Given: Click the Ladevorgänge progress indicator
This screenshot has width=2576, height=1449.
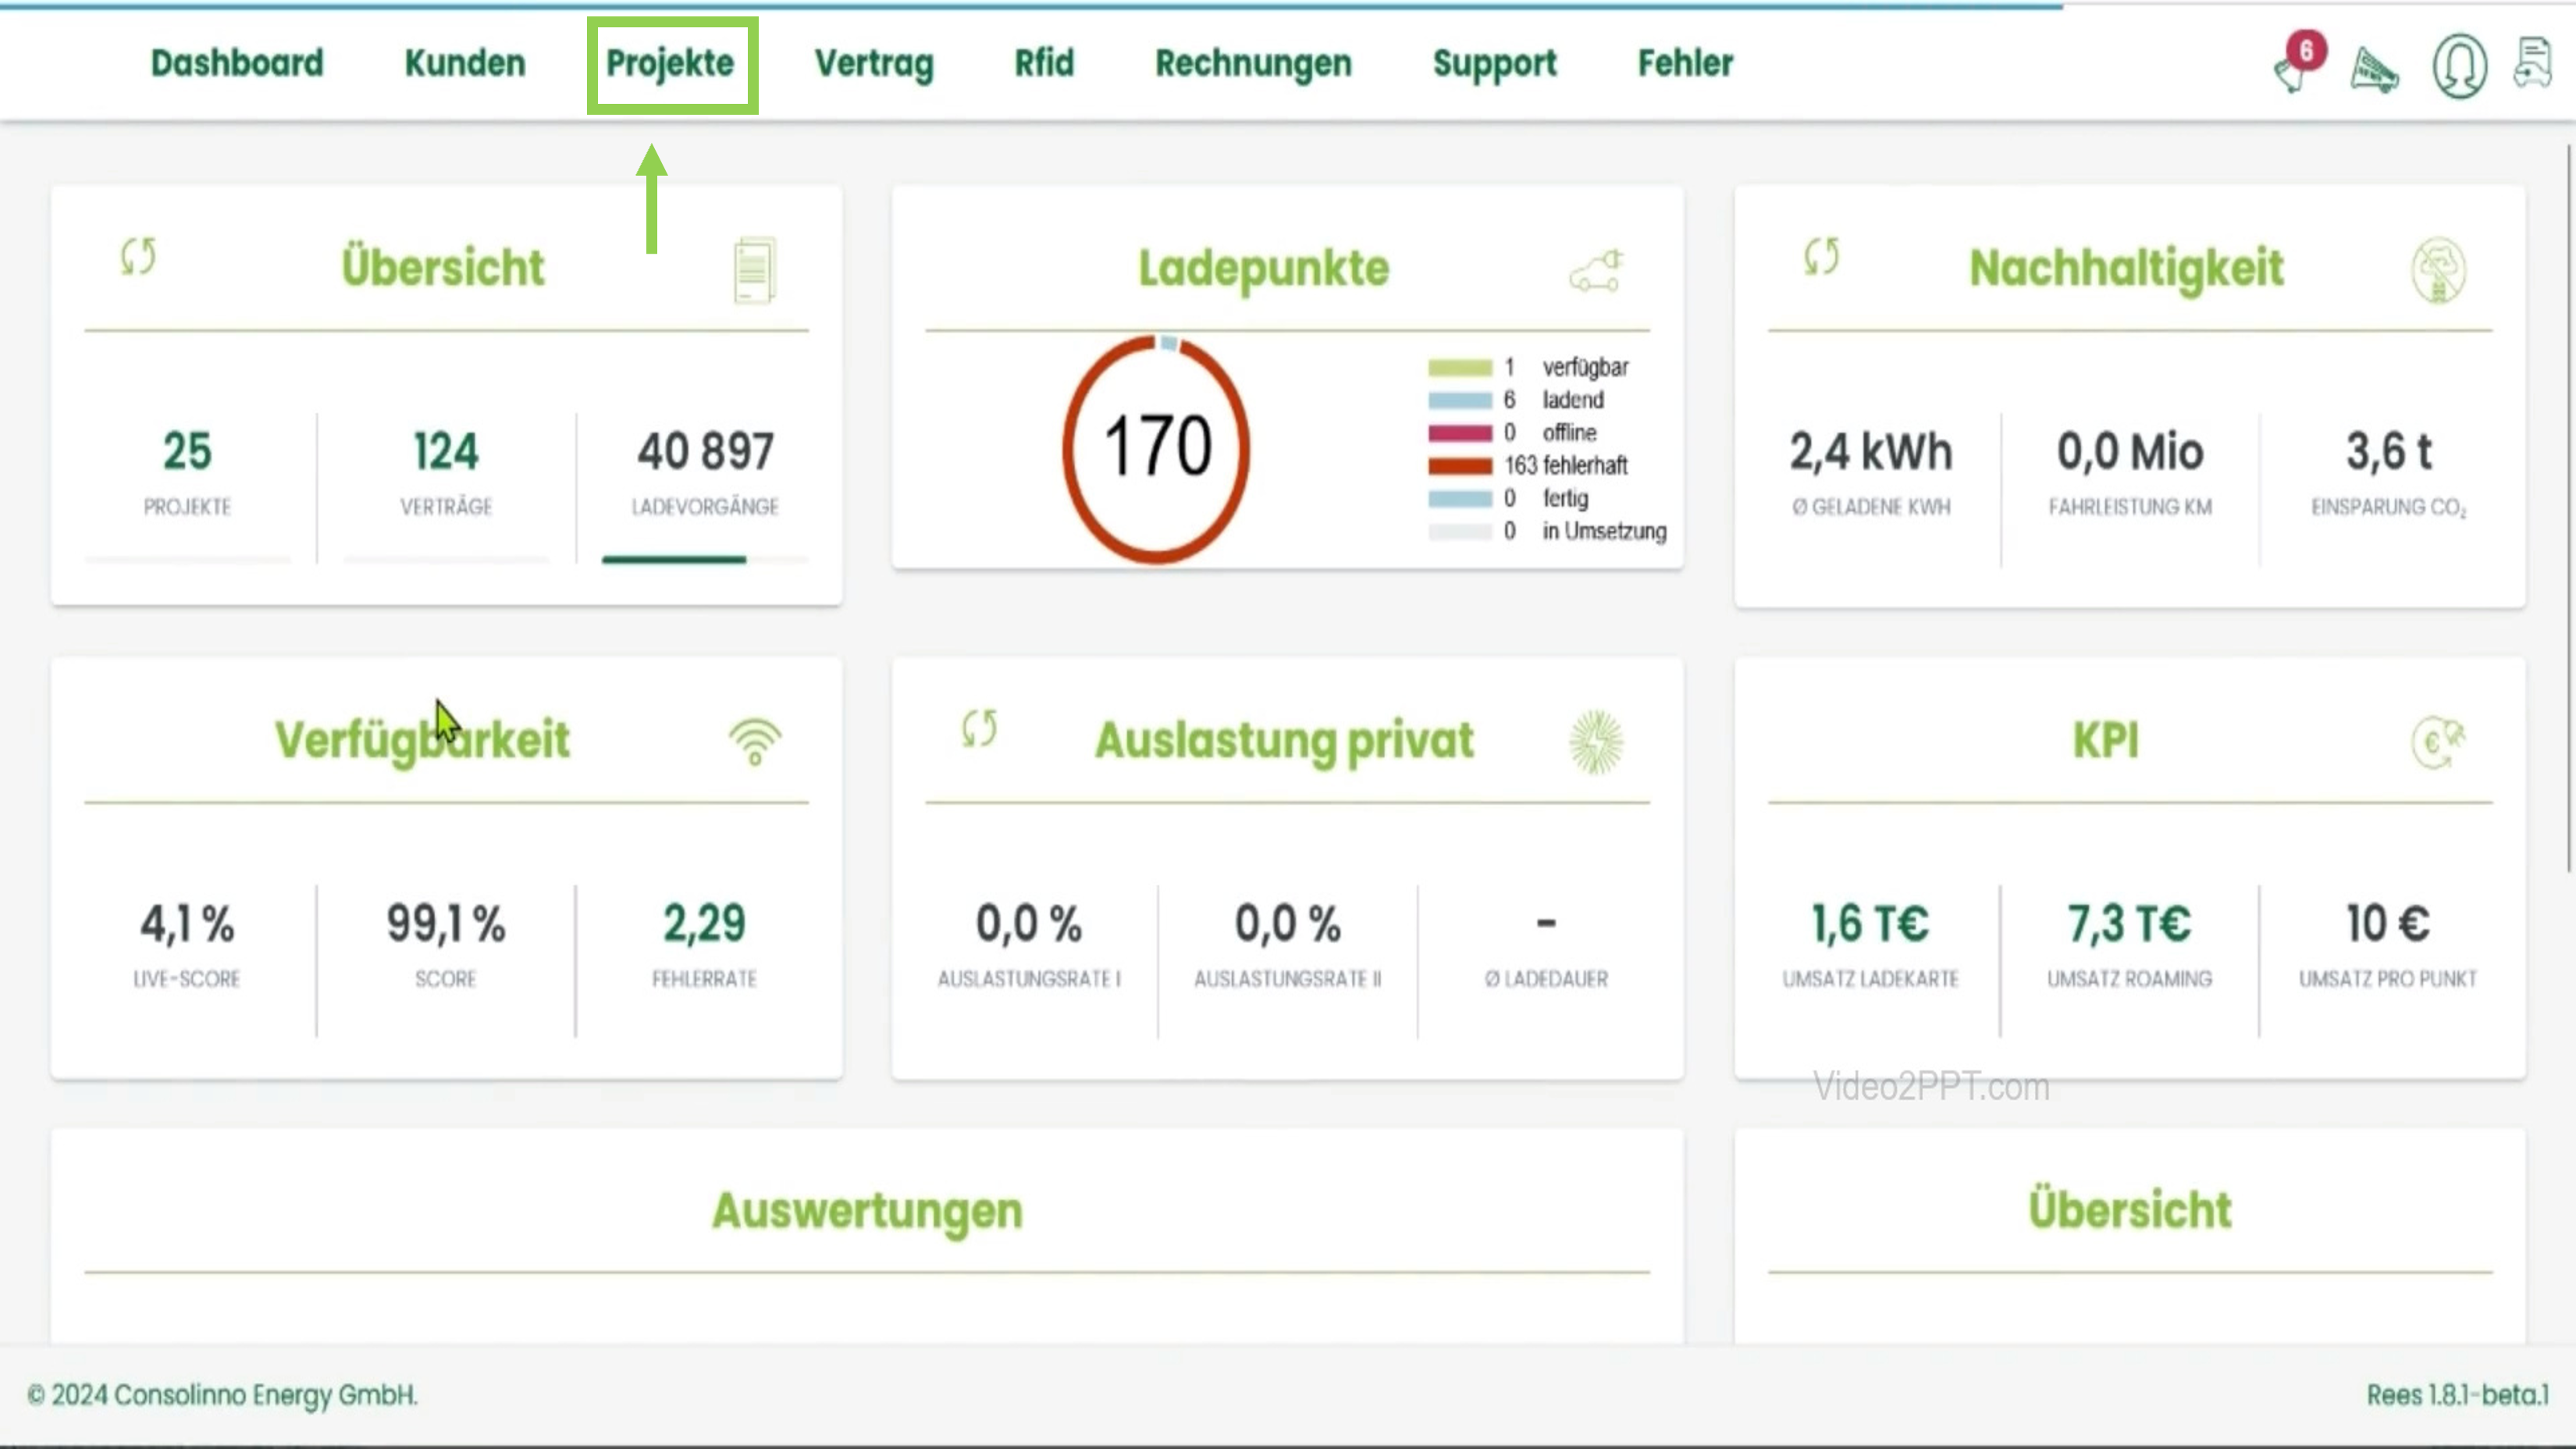Looking at the screenshot, I should (674, 561).
